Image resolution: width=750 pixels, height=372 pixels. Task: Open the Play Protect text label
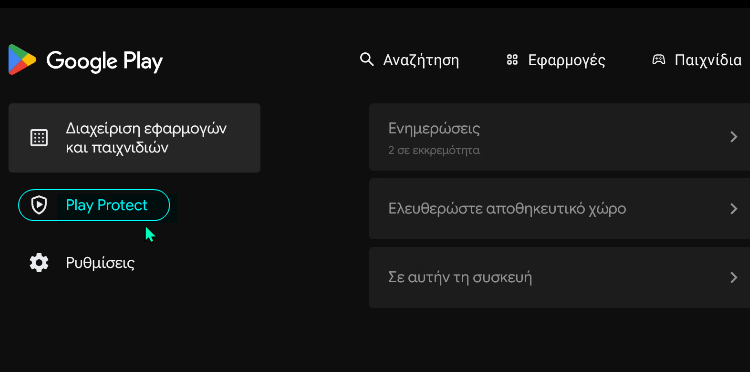pyautogui.click(x=107, y=206)
